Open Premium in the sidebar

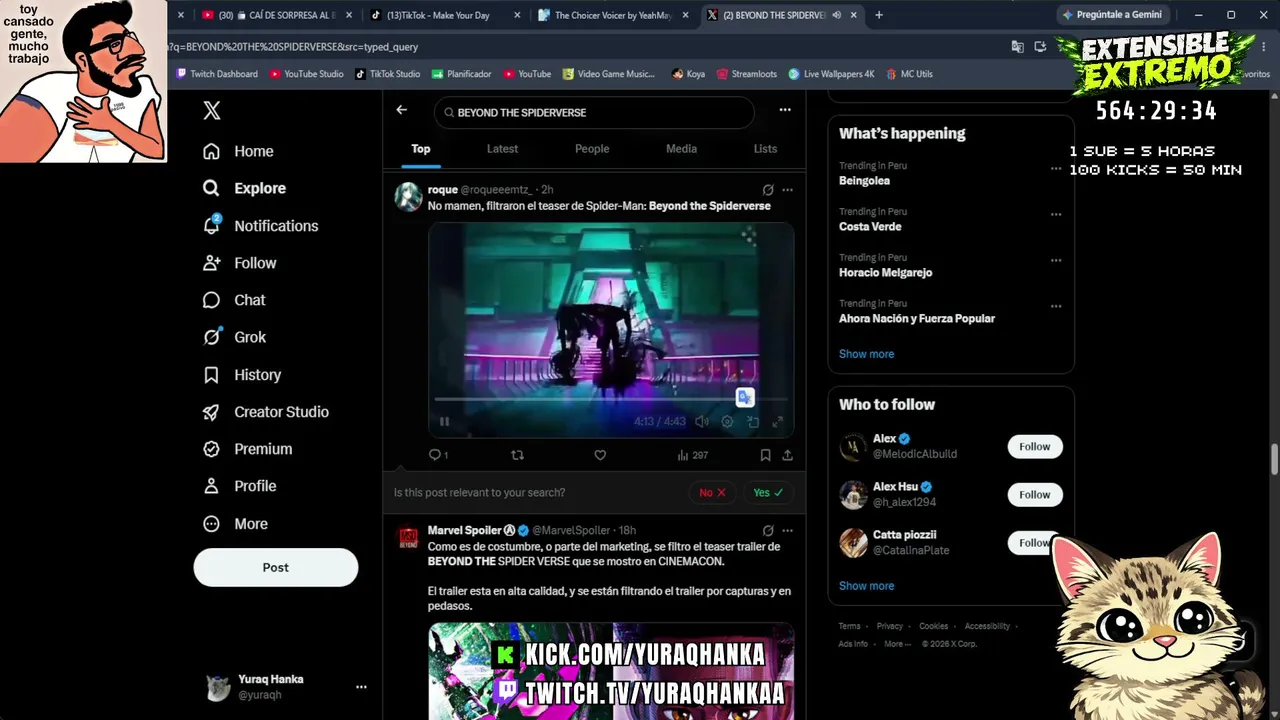tap(247, 449)
